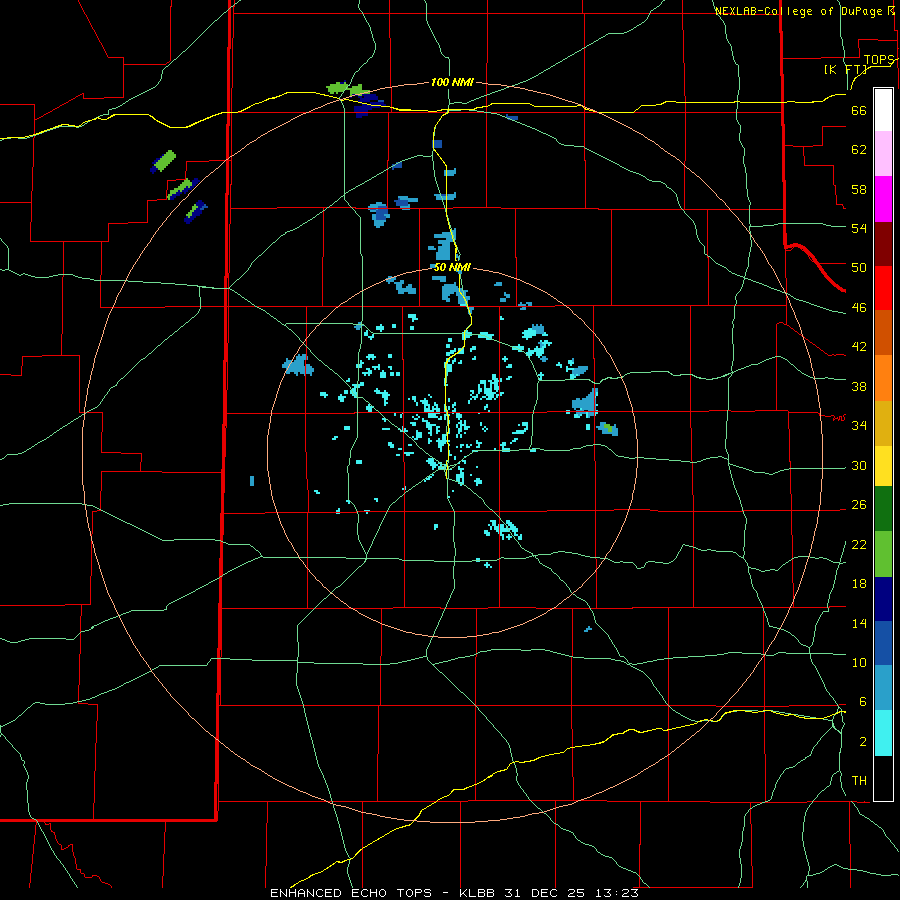Click the '18' legend value
The image size is (900, 900).
pyautogui.click(x=859, y=584)
